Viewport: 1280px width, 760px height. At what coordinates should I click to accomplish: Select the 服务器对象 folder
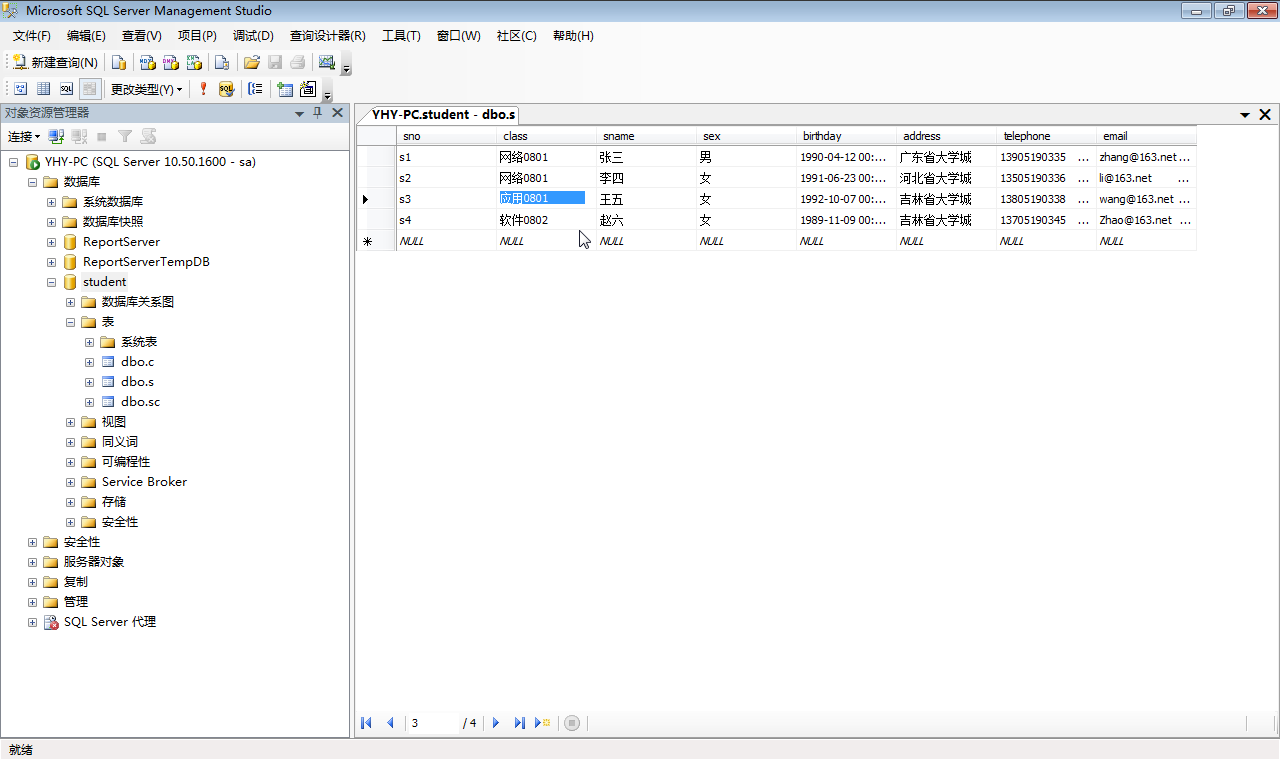pyautogui.click(x=94, y=562)
